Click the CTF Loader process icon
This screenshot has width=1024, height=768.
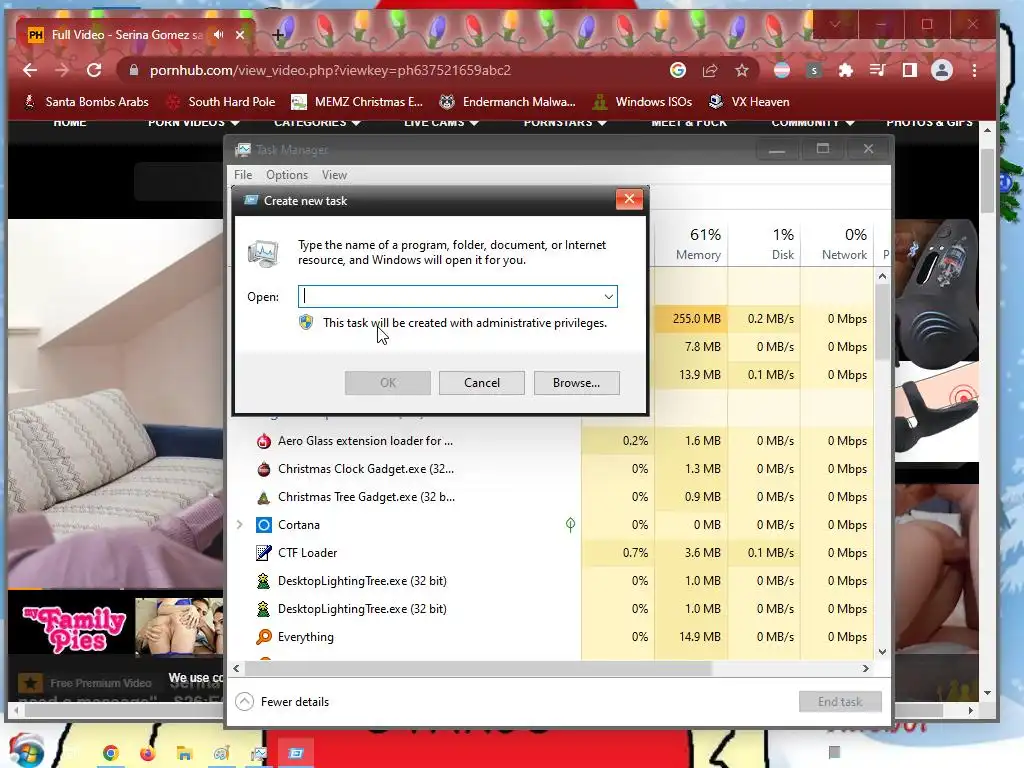[263, 553]
